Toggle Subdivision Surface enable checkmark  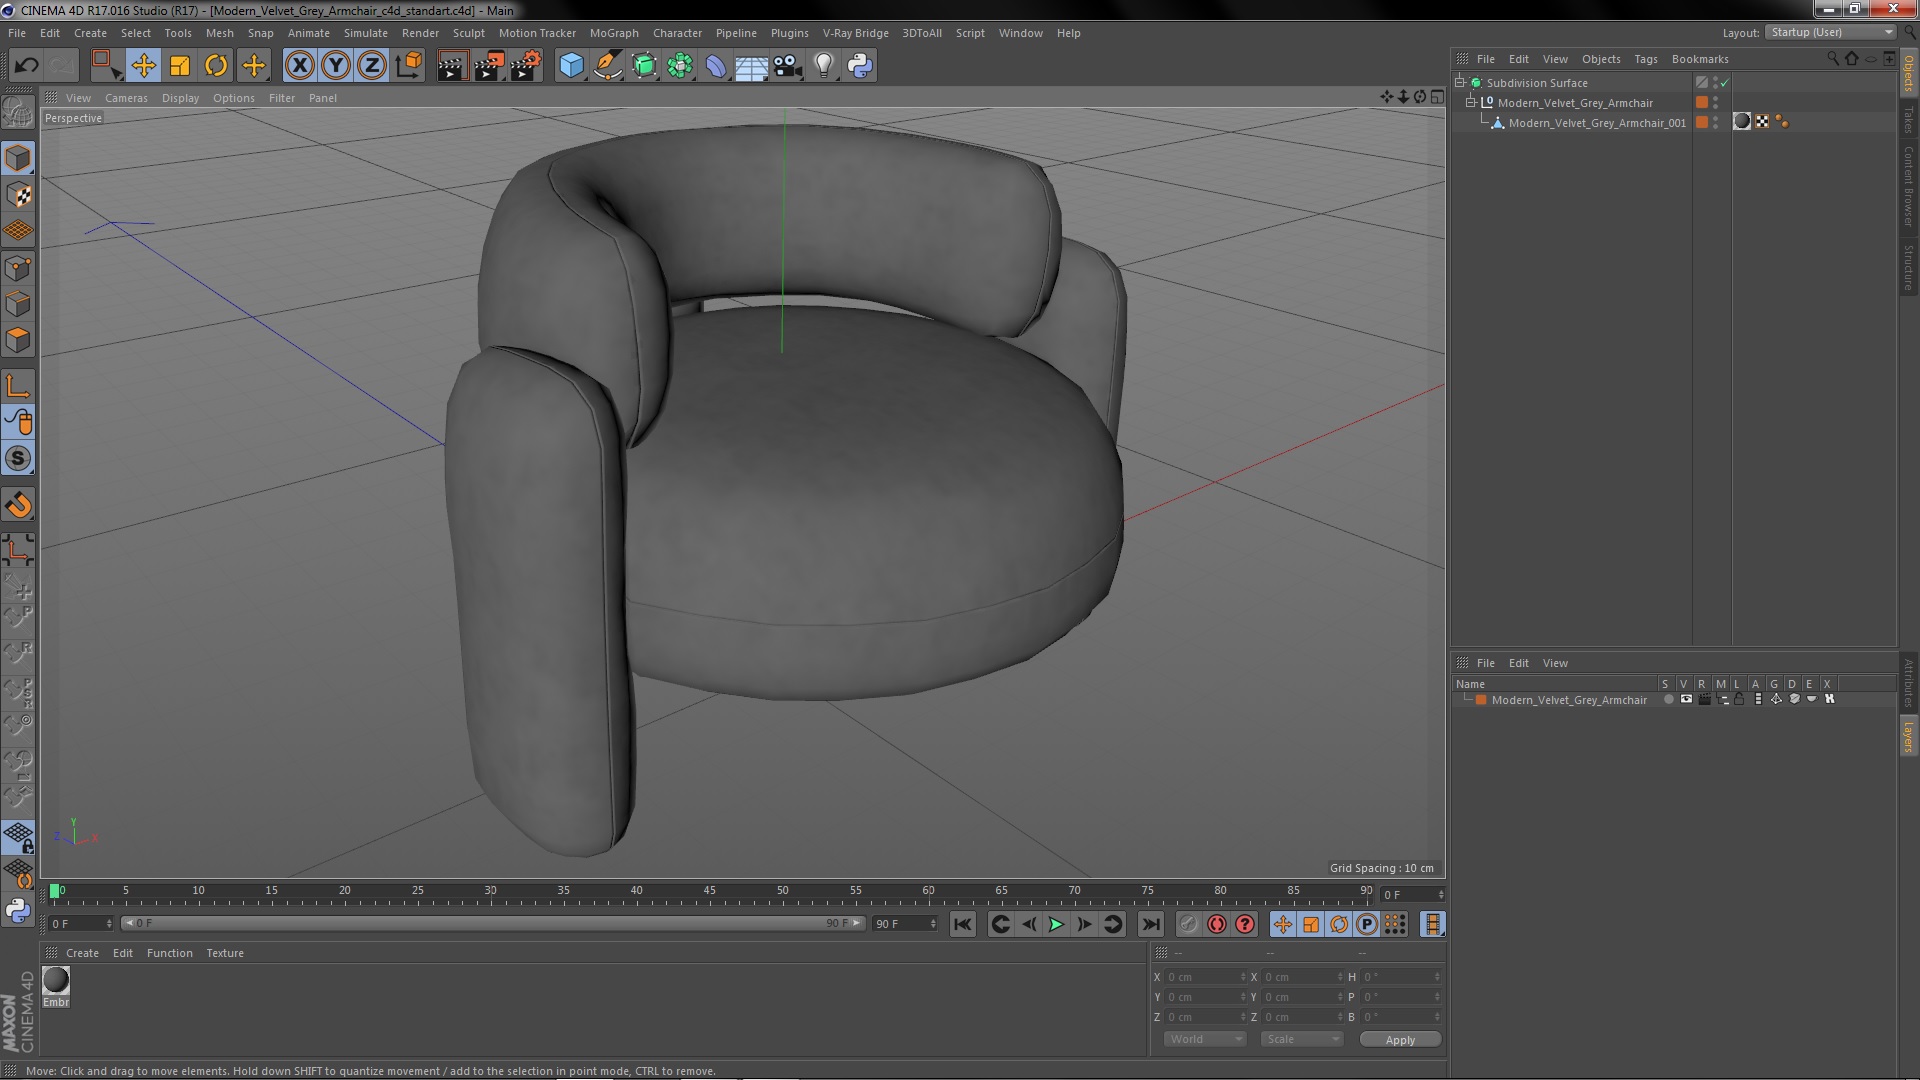tap(1724, 83)
